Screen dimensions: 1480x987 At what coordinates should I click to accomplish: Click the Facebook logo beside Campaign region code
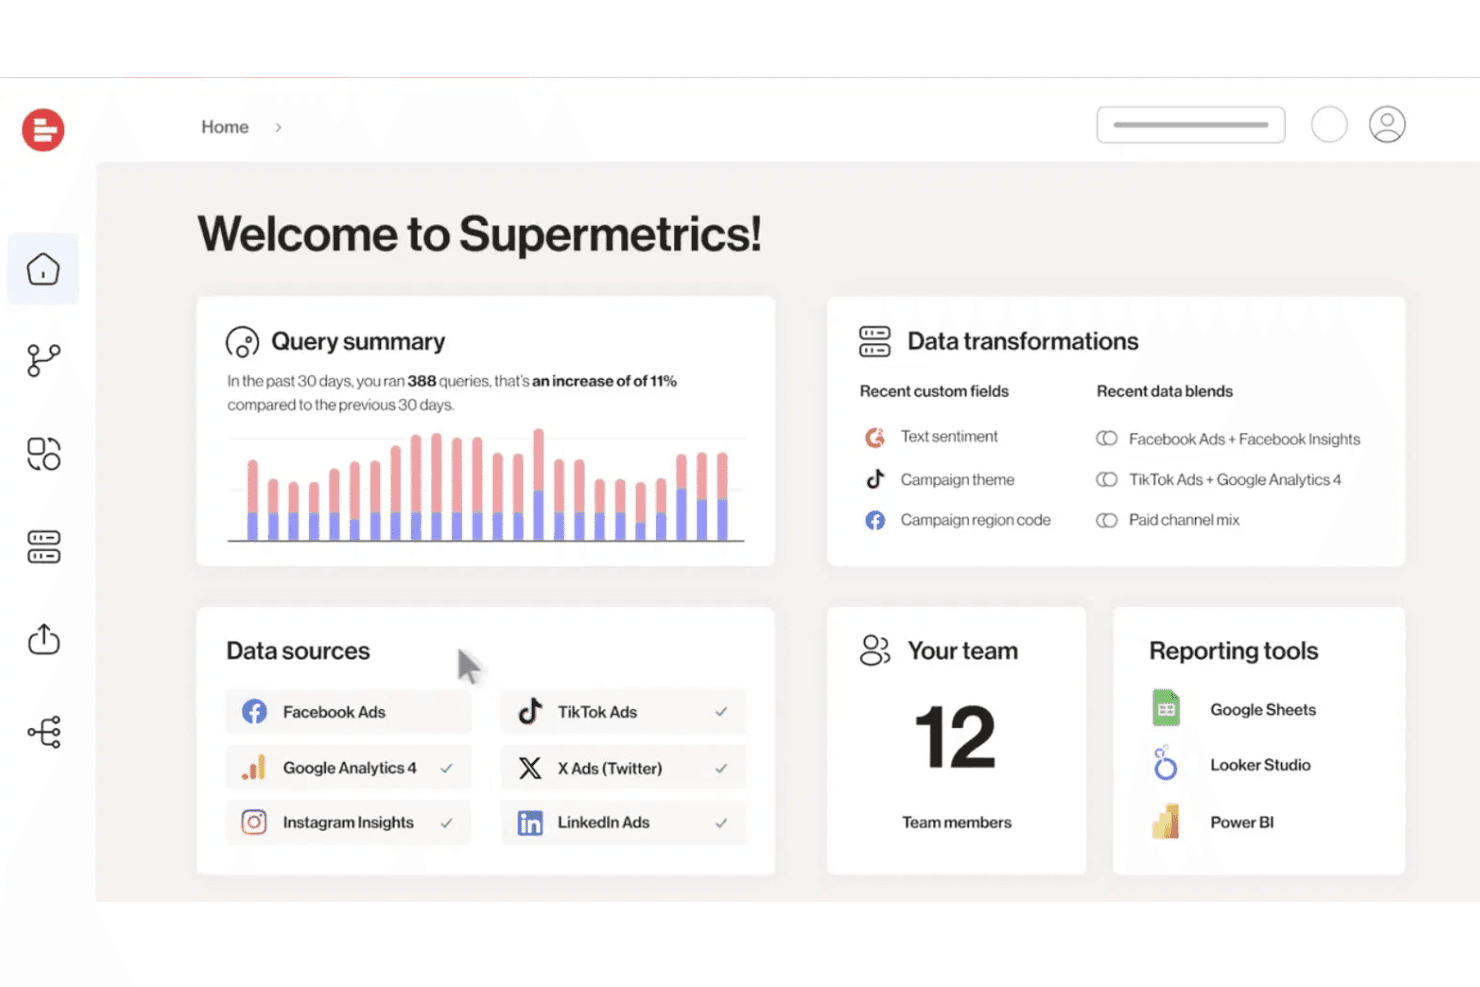click(x=875, y=520)
